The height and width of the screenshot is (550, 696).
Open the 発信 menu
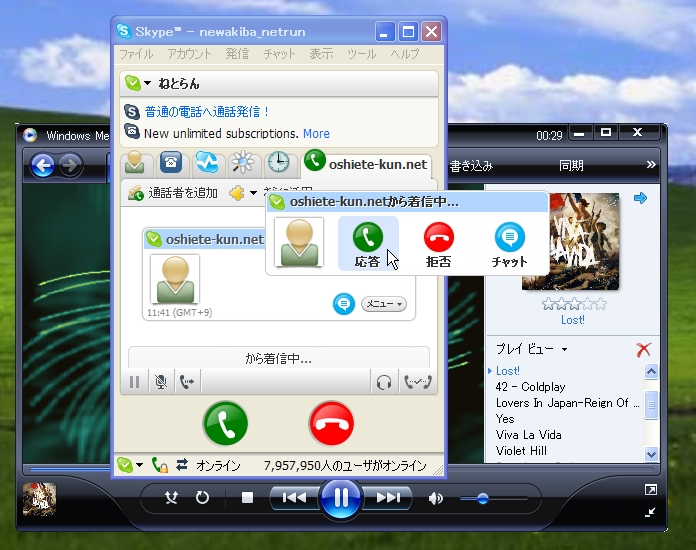point(237,54)
